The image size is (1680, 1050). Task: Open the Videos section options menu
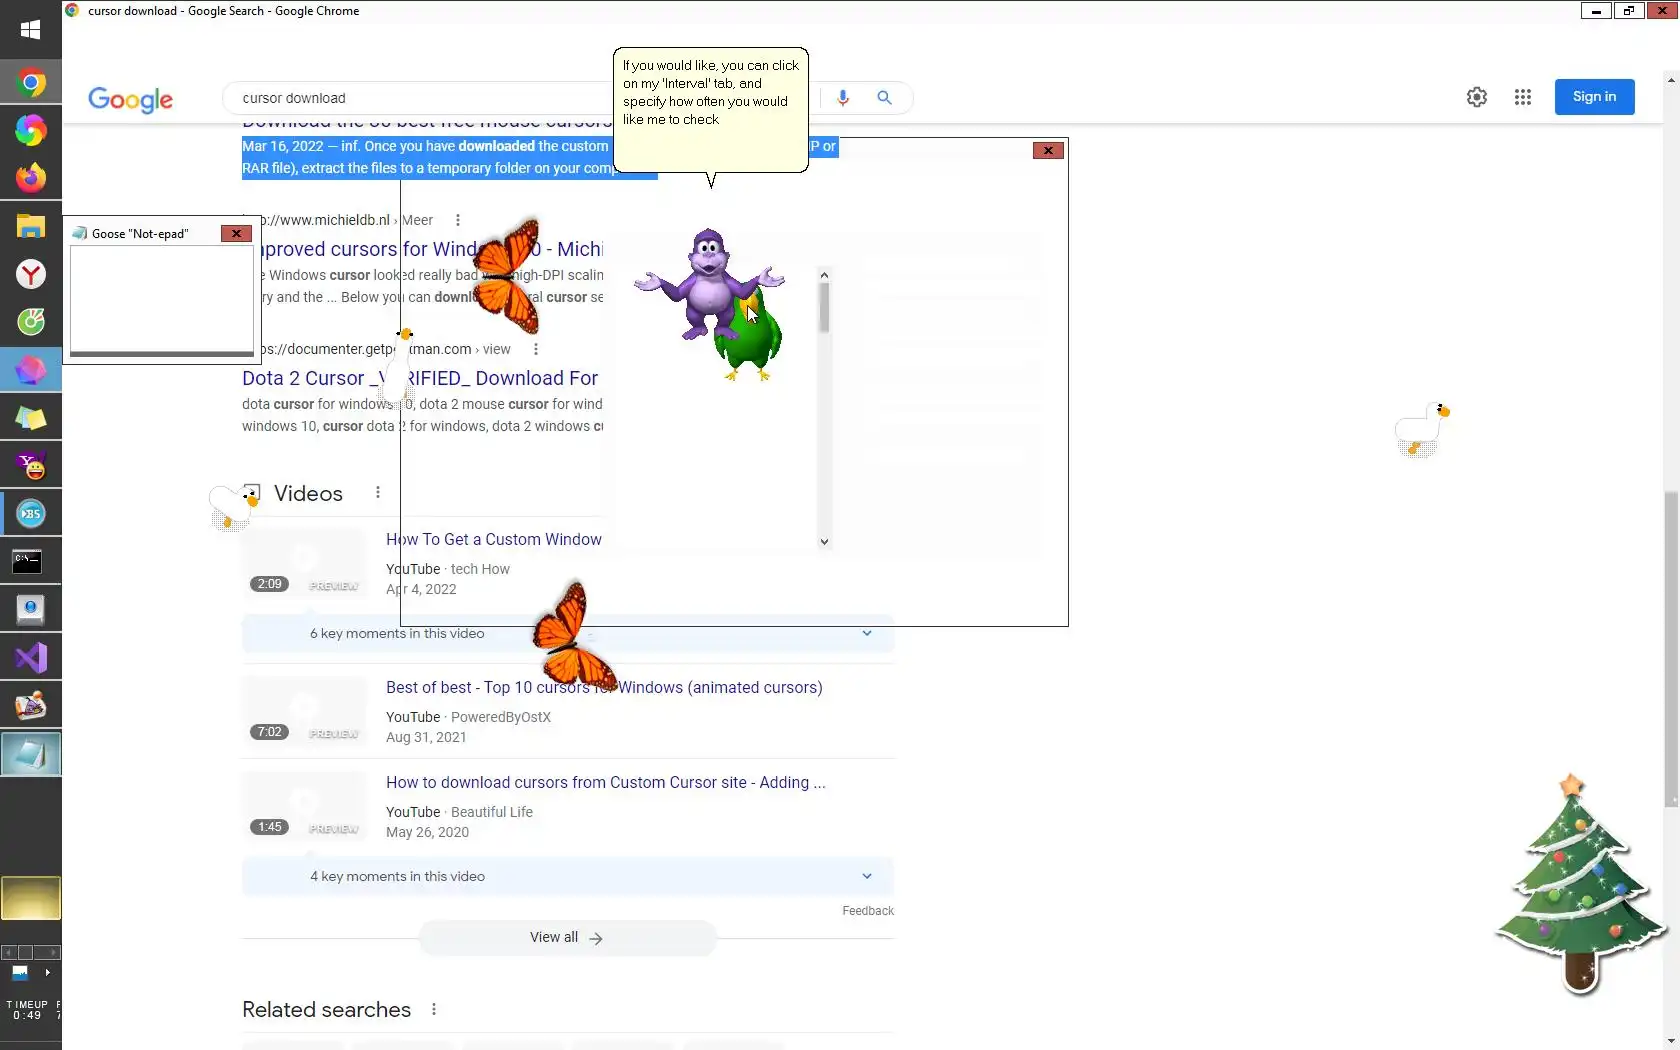pyautogui.click(x=378, y=493)
